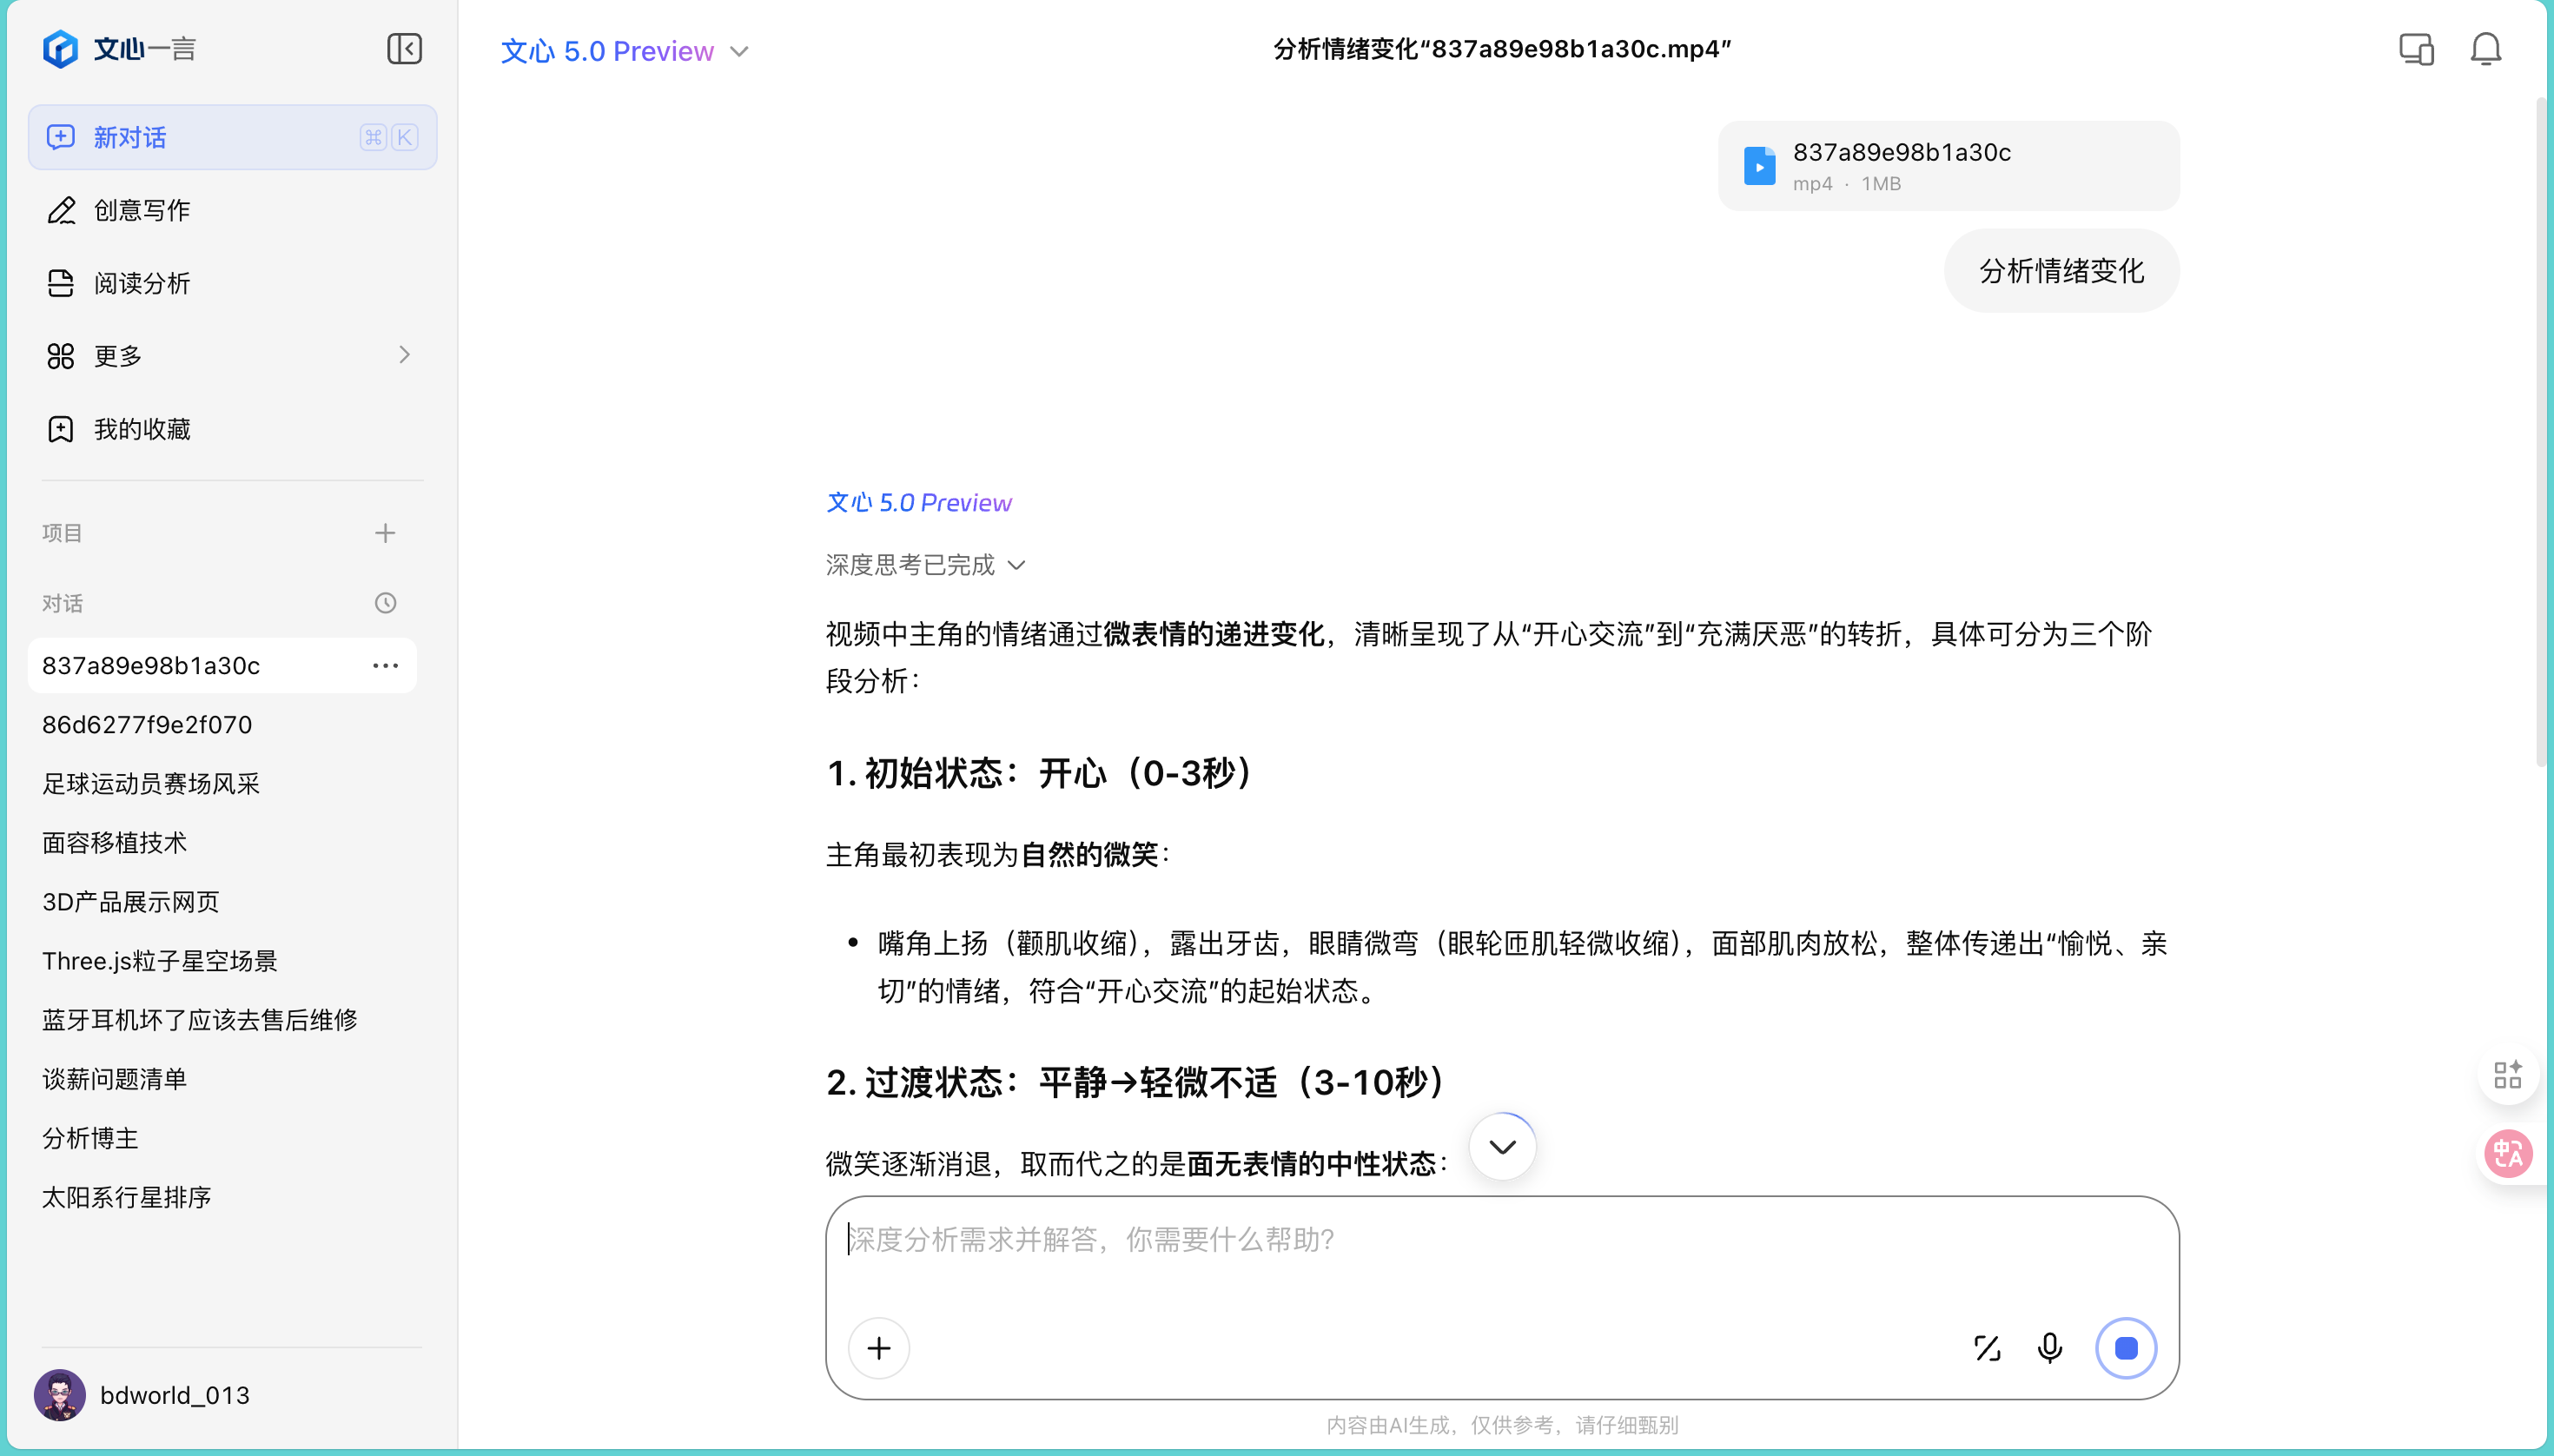Expand the 更多 menu item
2554x1456 pixels.
tap(230, 356)
